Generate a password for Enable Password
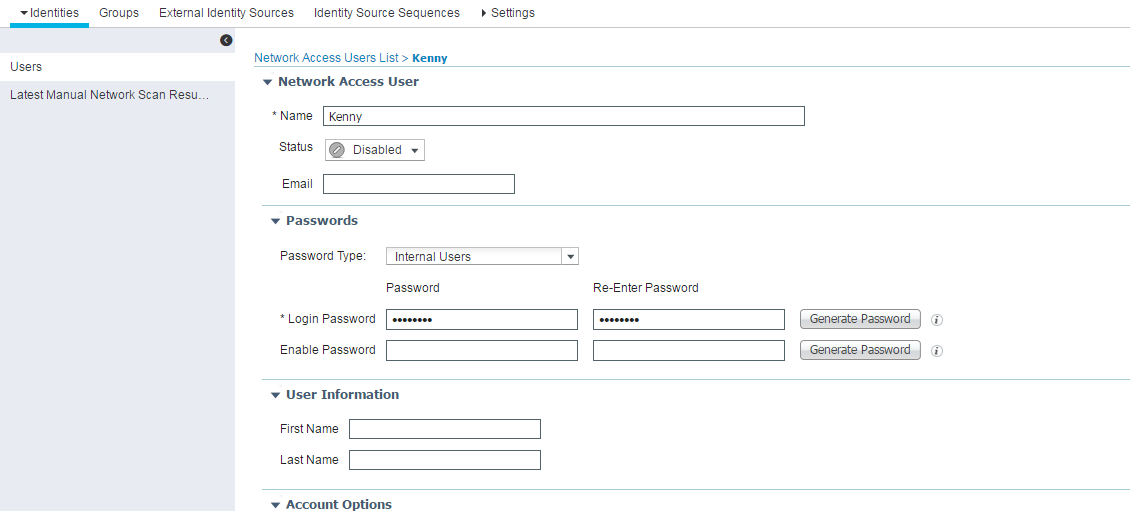The image size is (1130, 511). [859, 350]
